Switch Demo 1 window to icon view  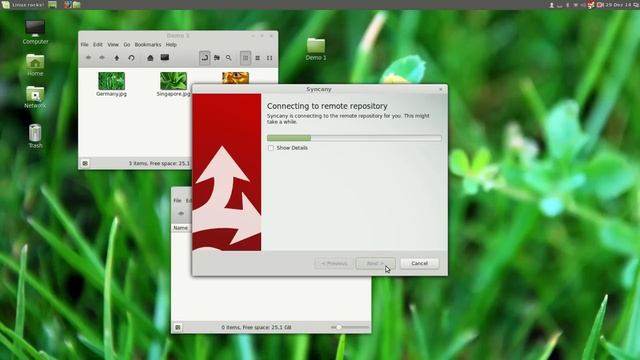click(x=245, y=58)
